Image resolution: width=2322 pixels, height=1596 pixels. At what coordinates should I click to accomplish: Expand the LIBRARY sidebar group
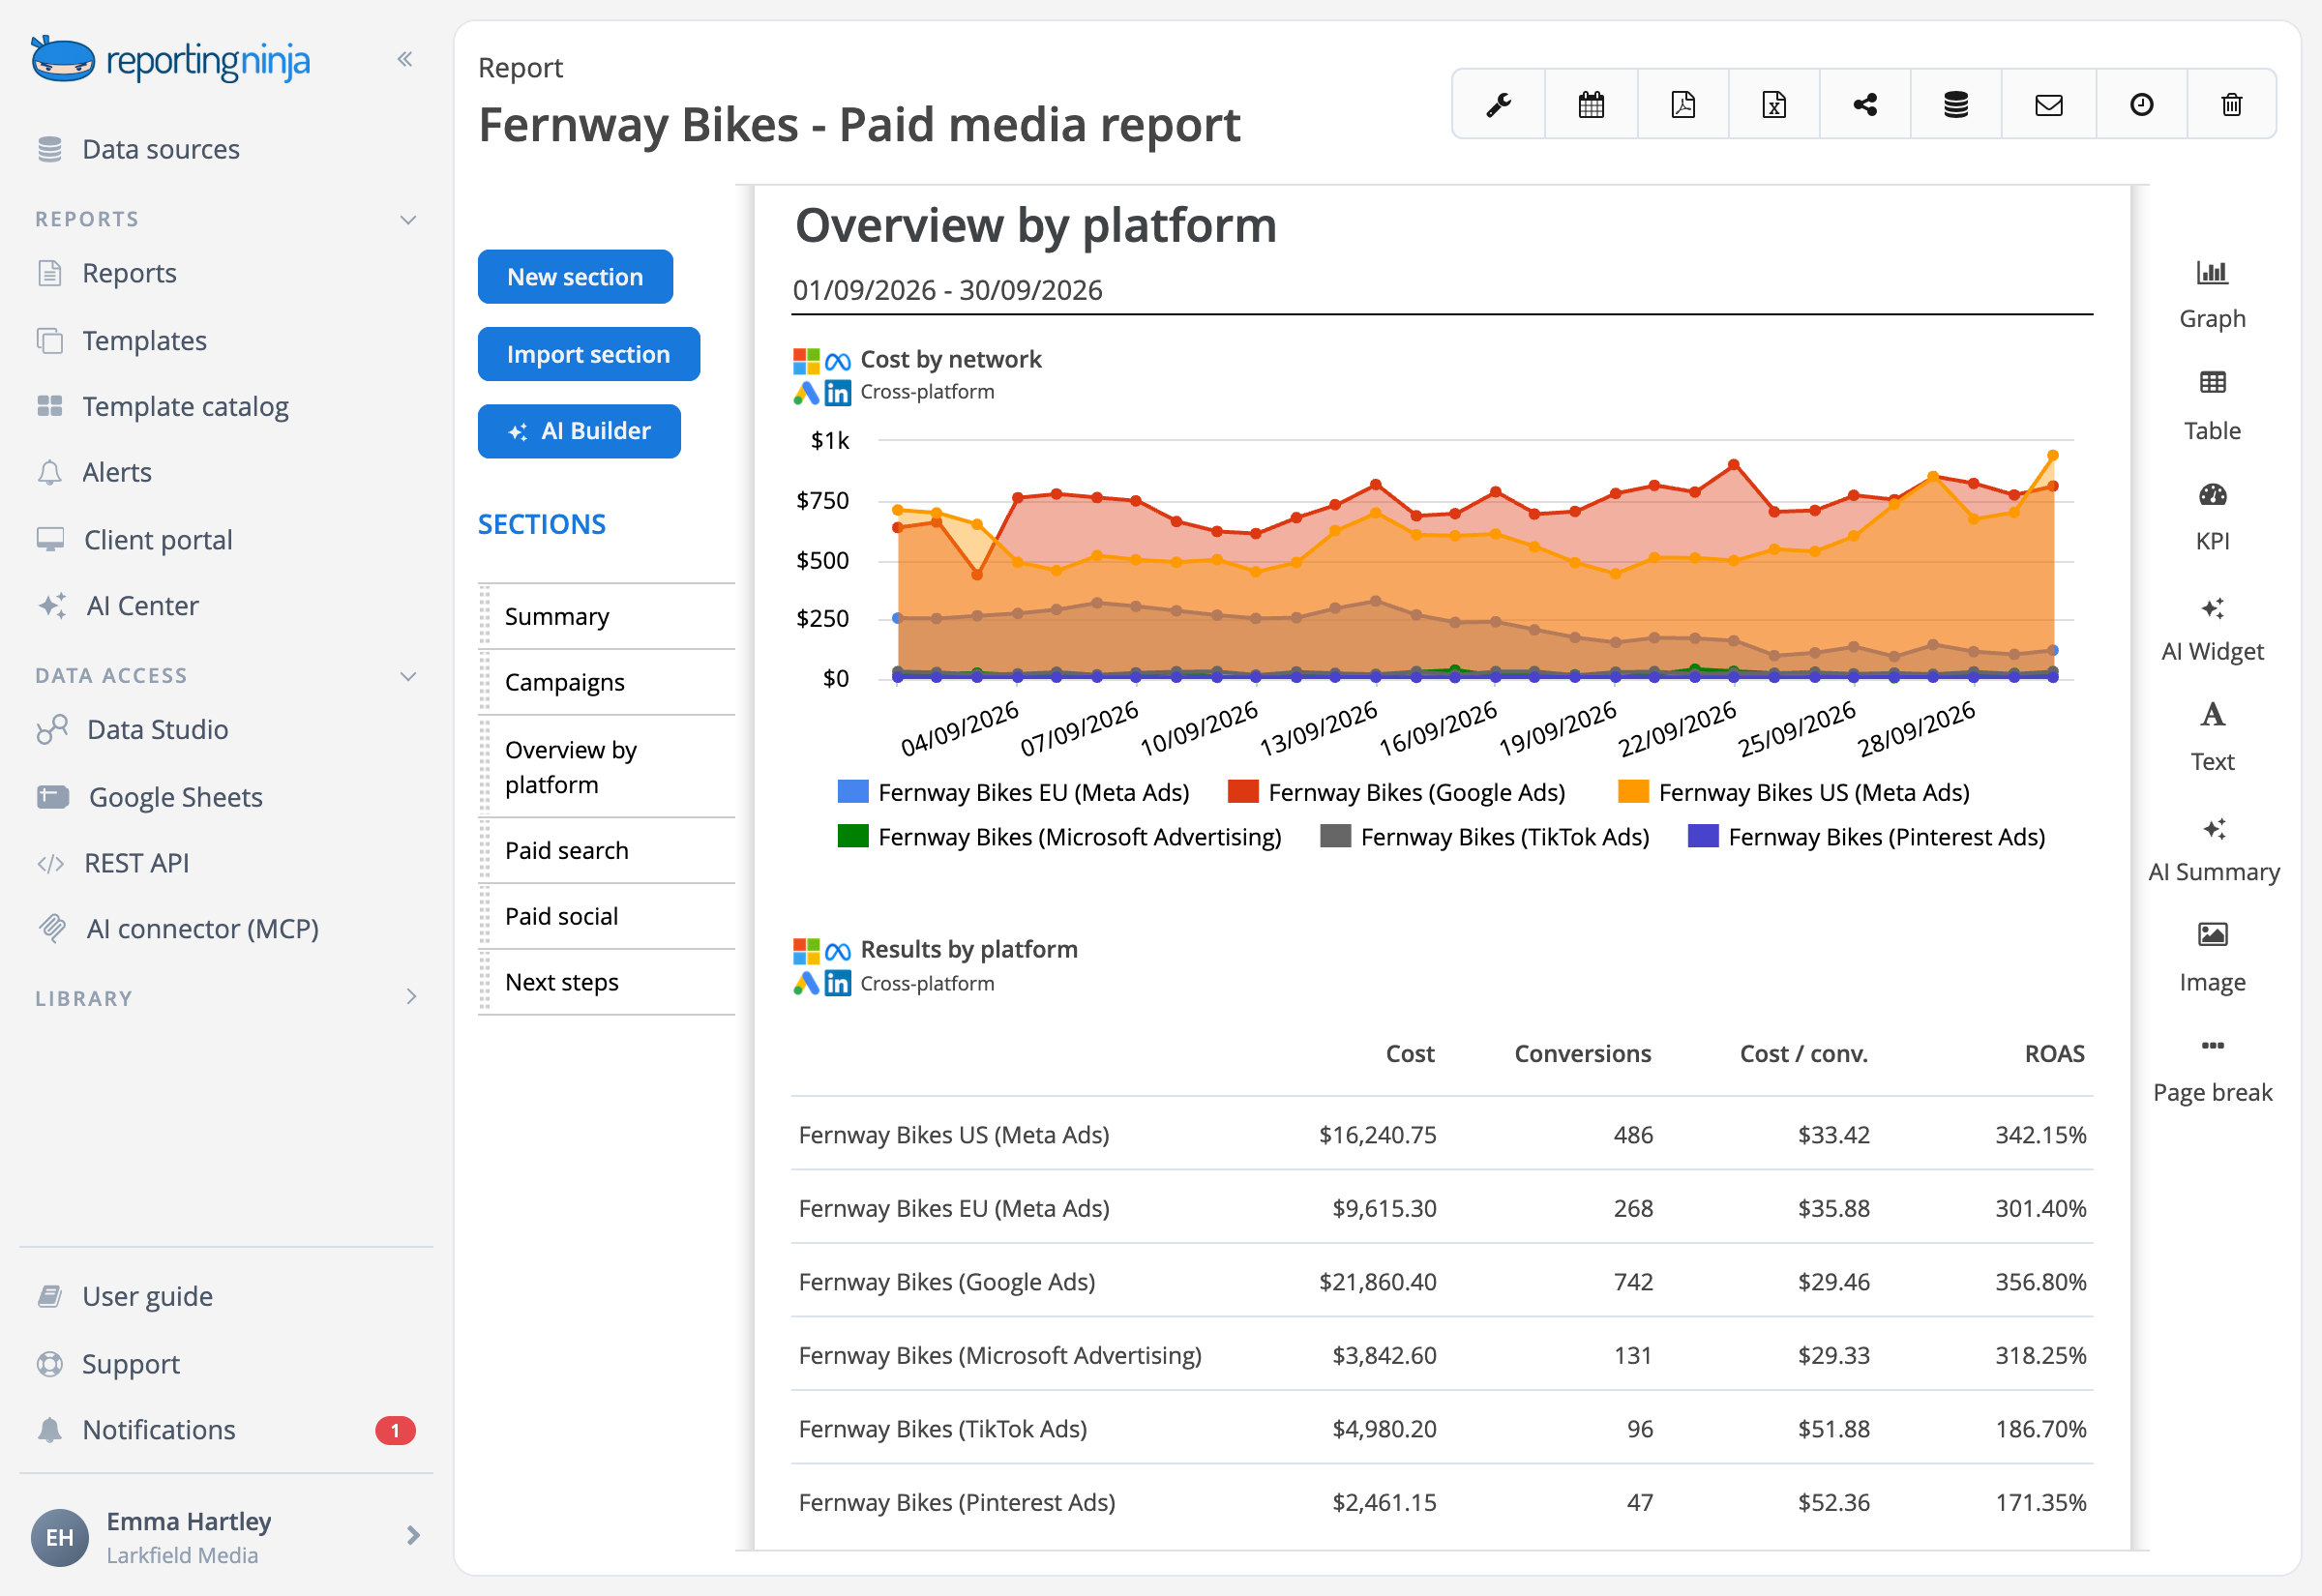411,997
